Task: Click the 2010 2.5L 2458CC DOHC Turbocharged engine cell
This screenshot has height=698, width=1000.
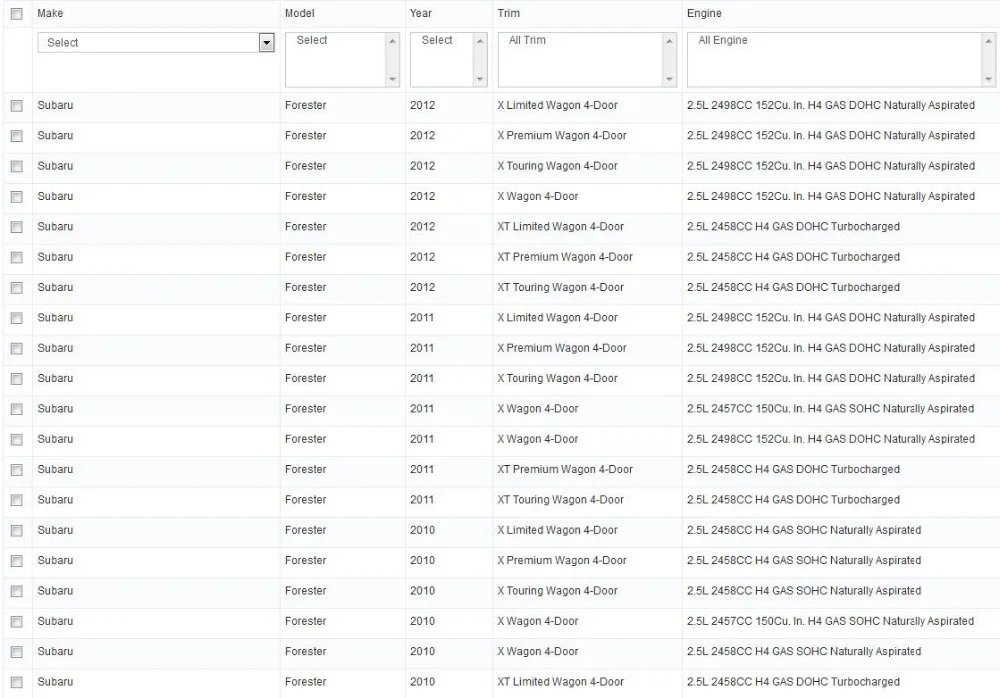Action: (x=793, y=682)
